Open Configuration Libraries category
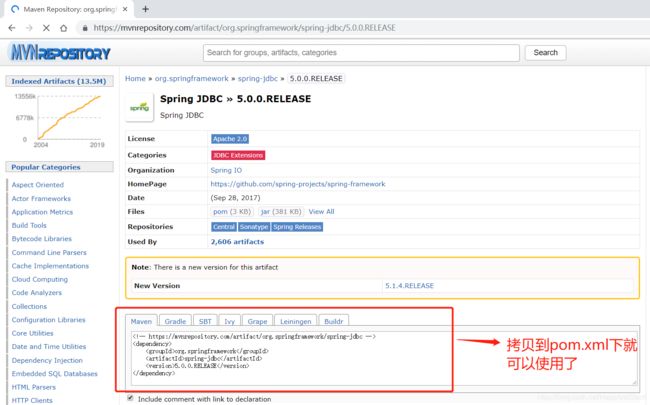 click(x=49, y=320)
